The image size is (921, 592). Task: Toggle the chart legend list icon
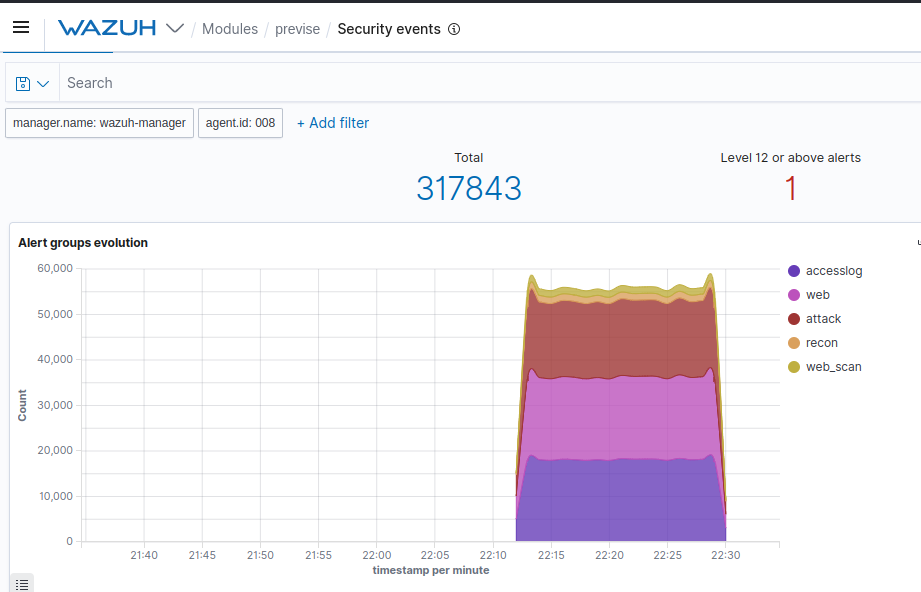point(22,584)
